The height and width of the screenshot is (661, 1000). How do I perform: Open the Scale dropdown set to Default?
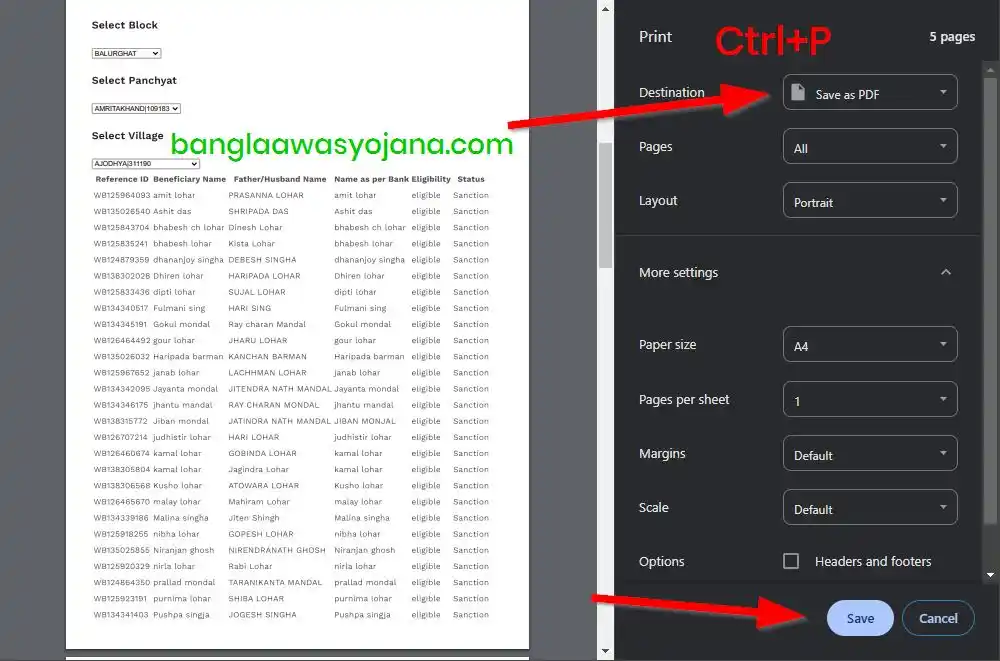[869, 508]
